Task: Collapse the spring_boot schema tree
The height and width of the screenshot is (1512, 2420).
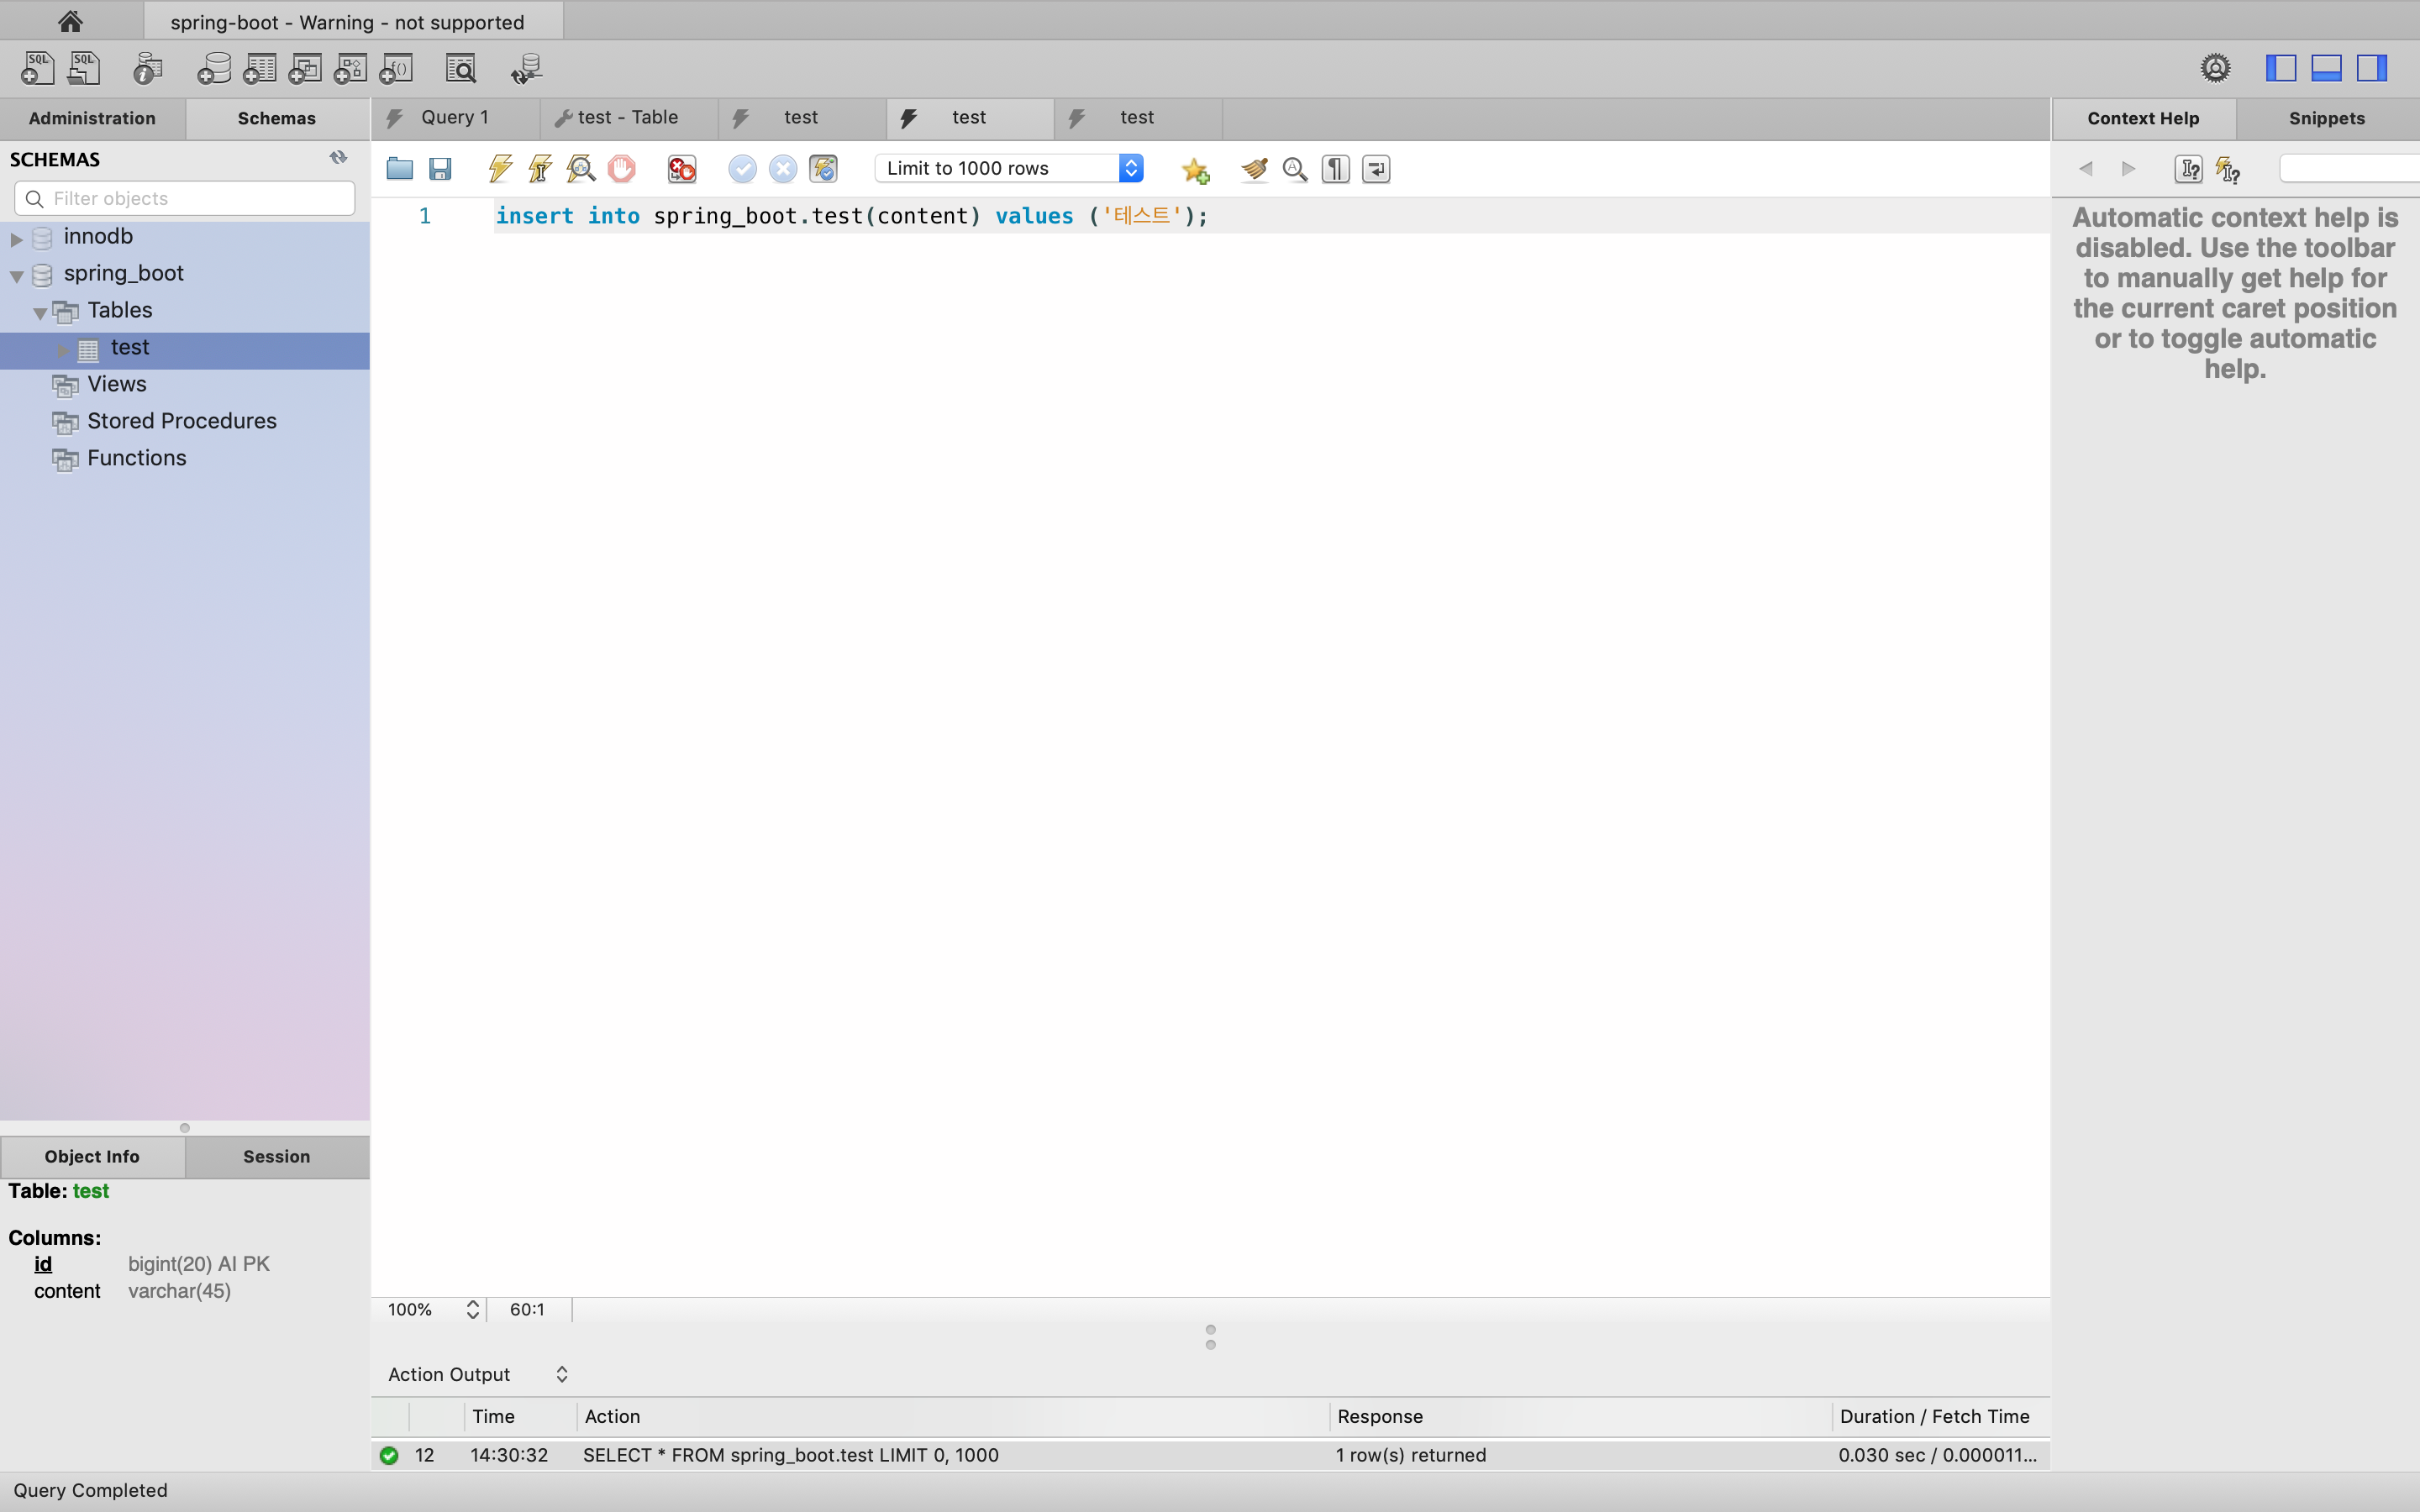Action: (x=17, y=276)
